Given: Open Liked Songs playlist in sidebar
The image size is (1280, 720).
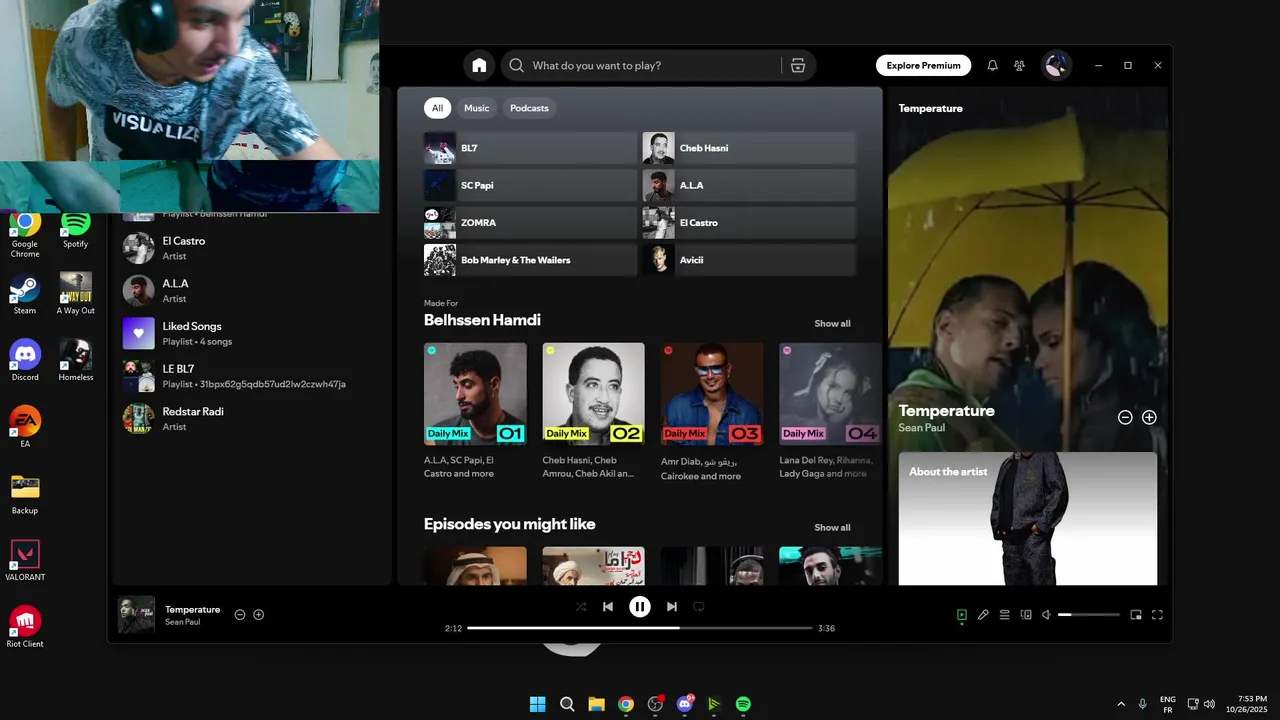Looking at the screenshot, I should point(252,333).
